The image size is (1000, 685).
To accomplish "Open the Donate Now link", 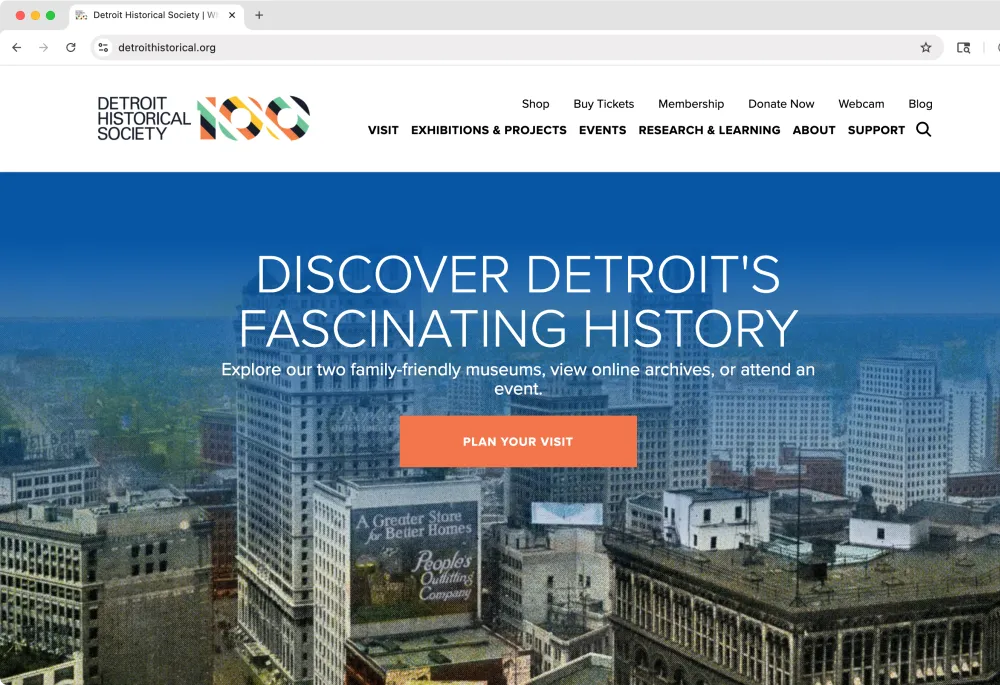I will (781, 104).
